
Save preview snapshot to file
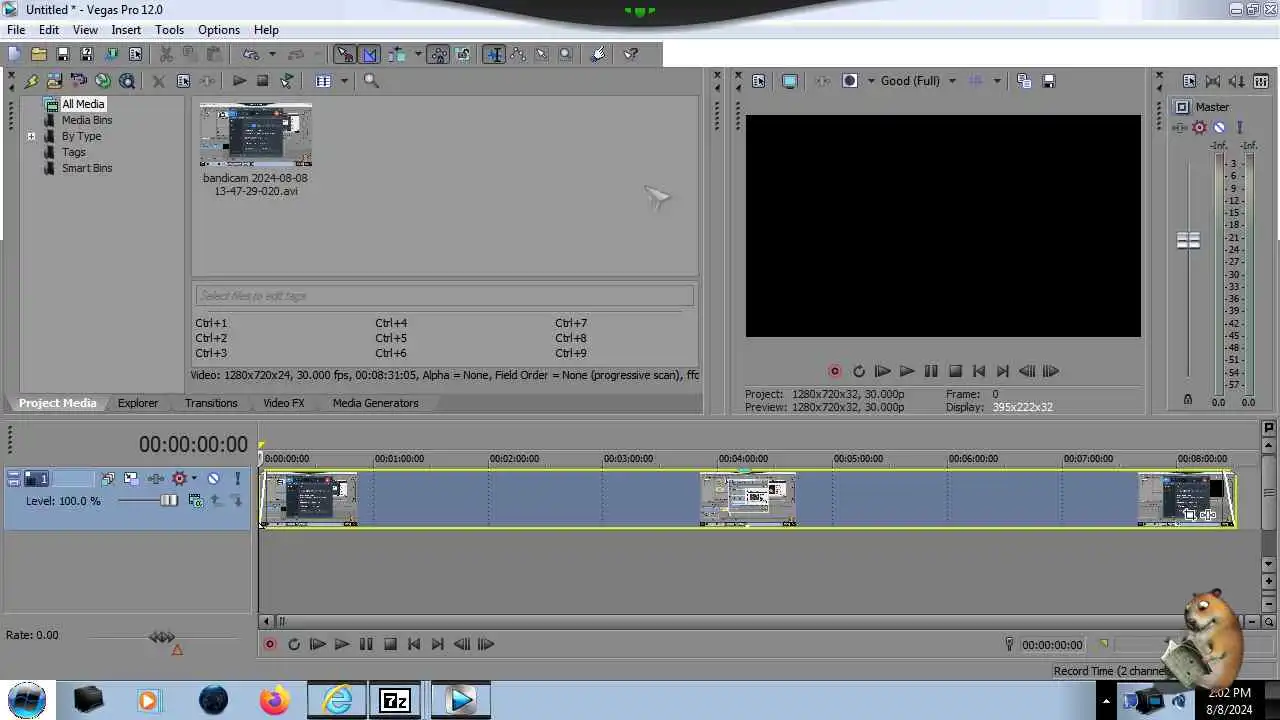[x=1048, y=81]
